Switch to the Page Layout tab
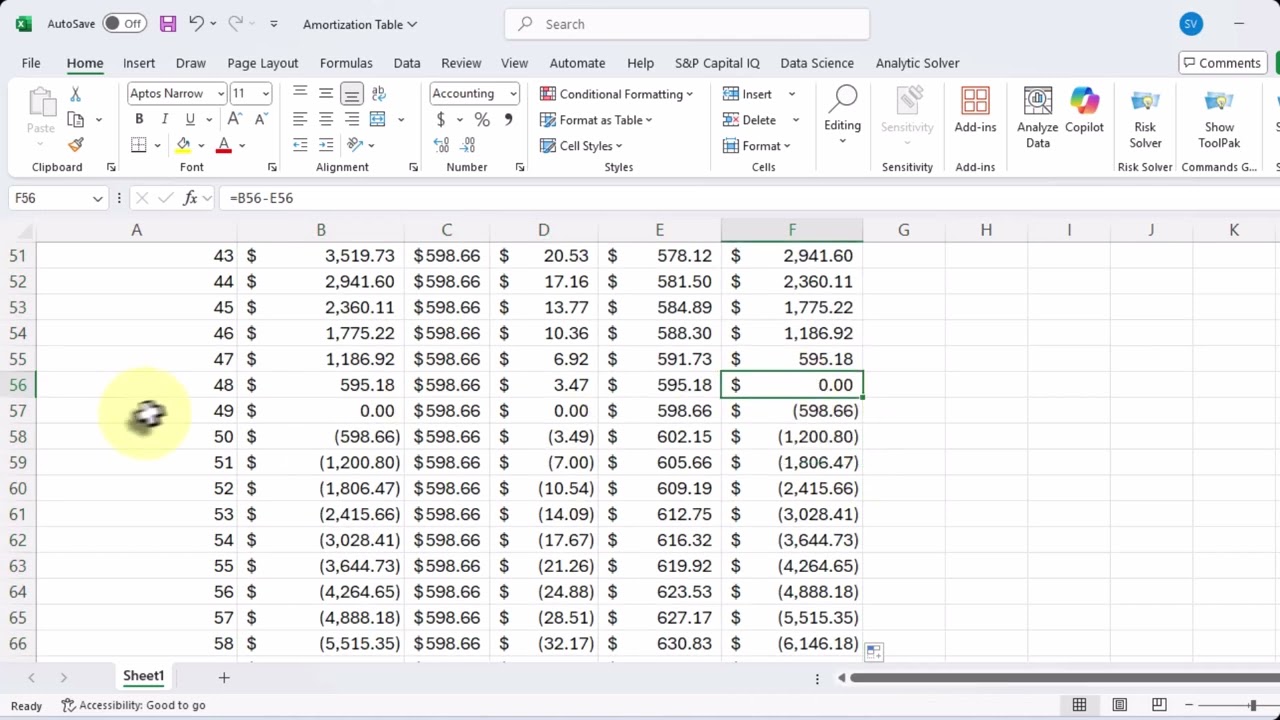Viewport: 1280px width, 720px height. [x=263, y=63]
